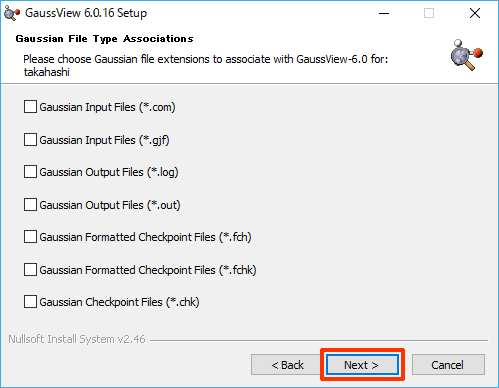This screenshot has height=388, width=499.
Task: Click the Nullsoft Install System v2.46 text
Action: [77, 339]
